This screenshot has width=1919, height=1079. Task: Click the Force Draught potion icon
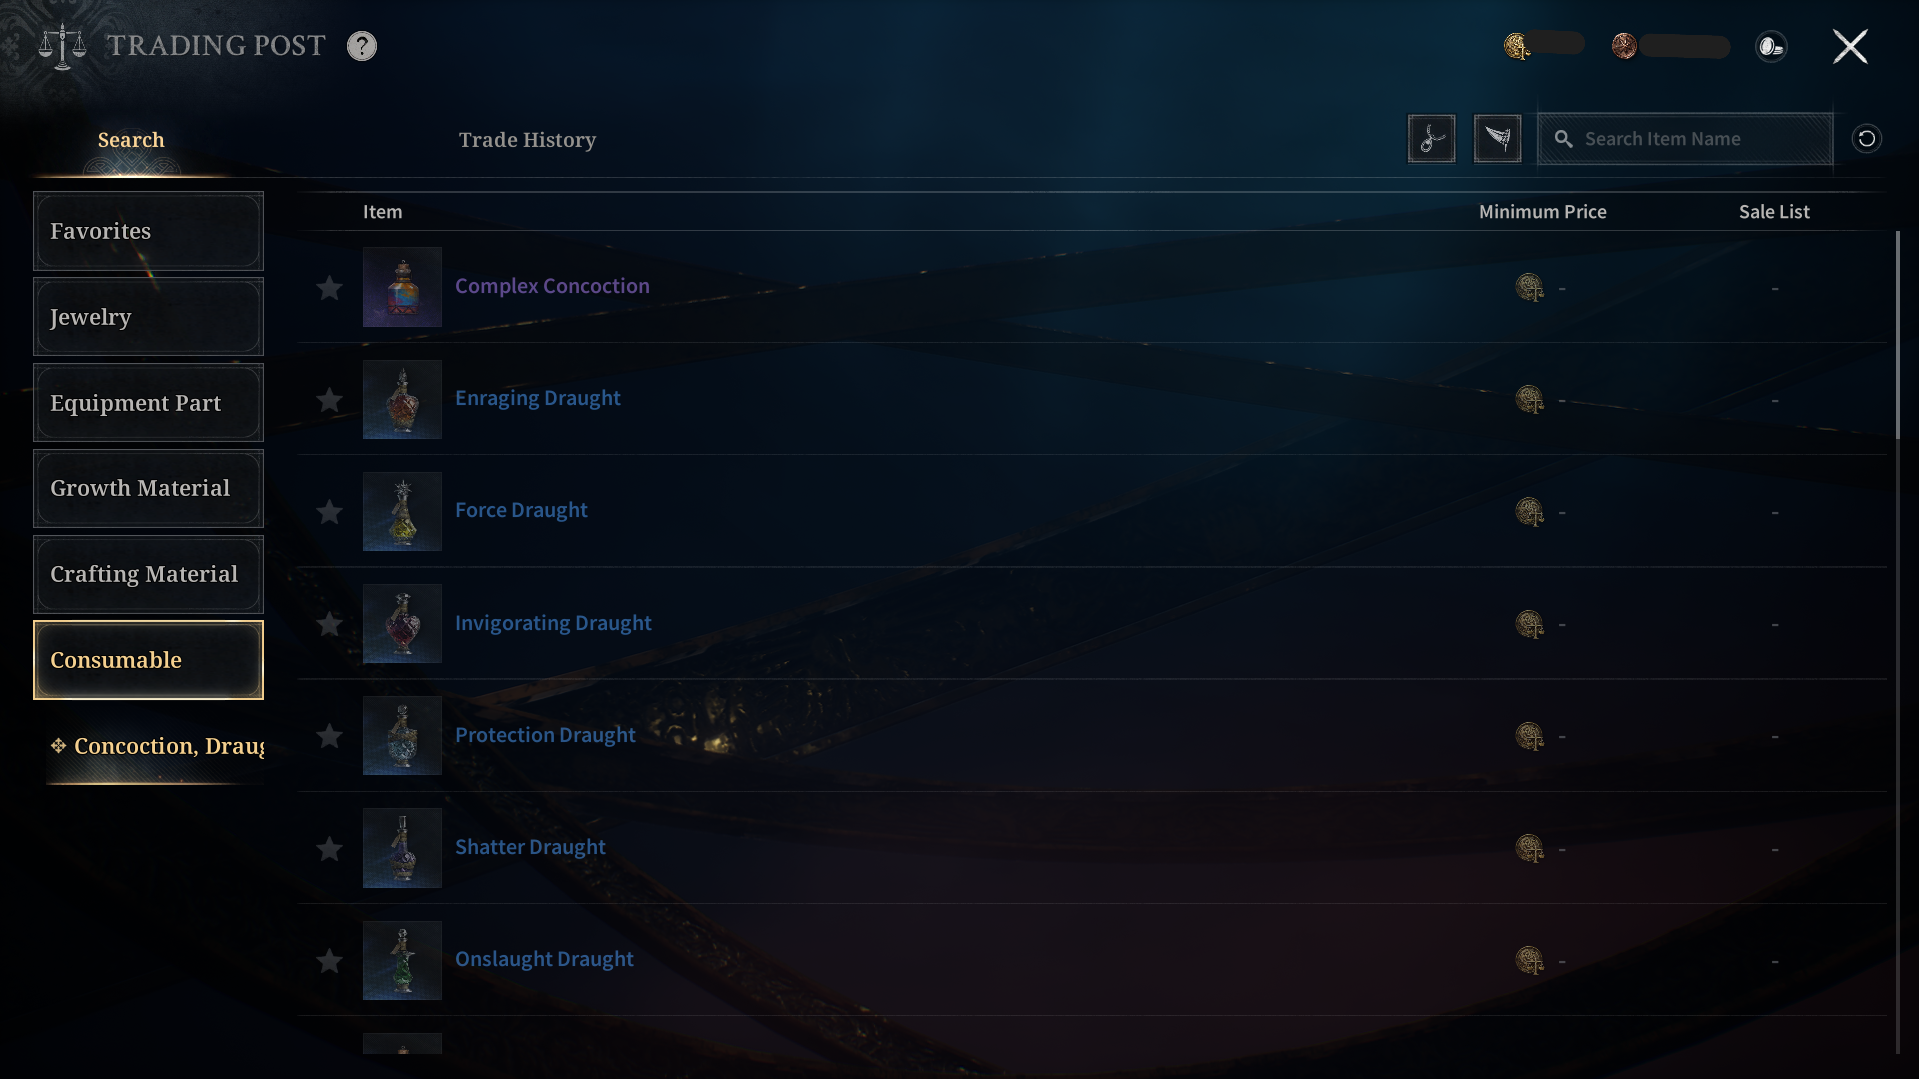click(402, 511)
